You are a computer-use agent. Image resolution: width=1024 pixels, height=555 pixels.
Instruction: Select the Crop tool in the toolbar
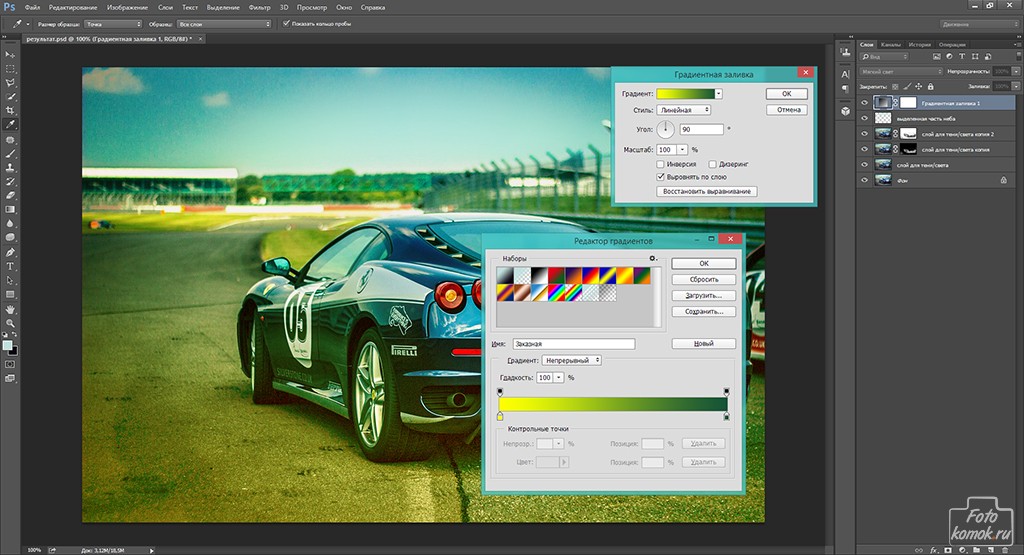[x=11, y=110]
